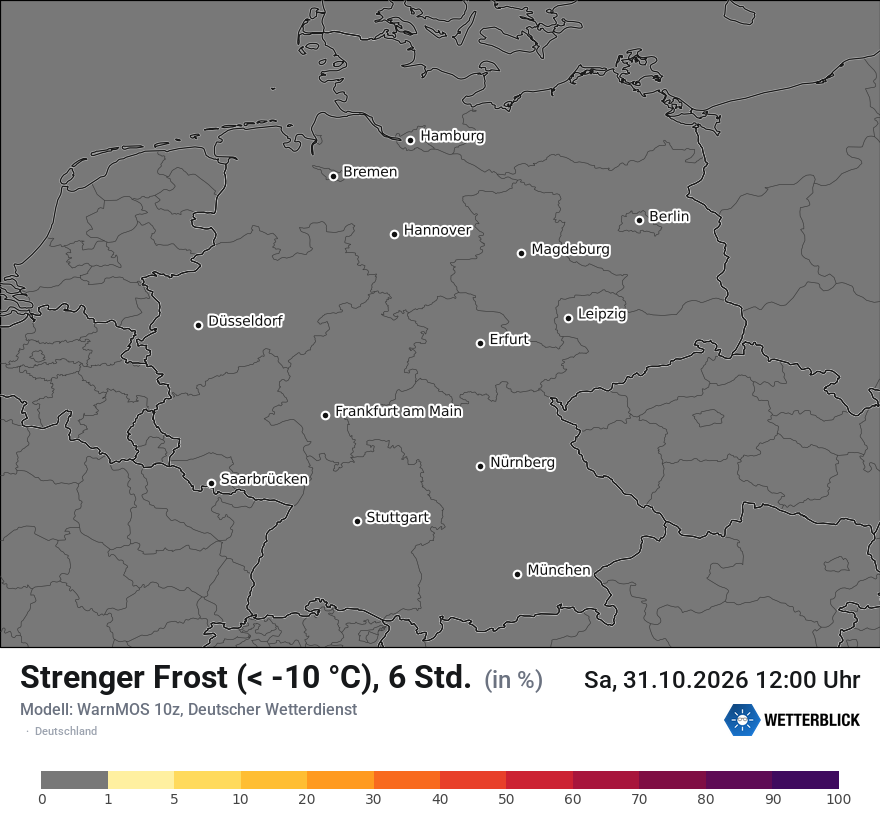Screen dimensions: 880x830
Task: Click the Hannover map label
Action: pos(438,230)
